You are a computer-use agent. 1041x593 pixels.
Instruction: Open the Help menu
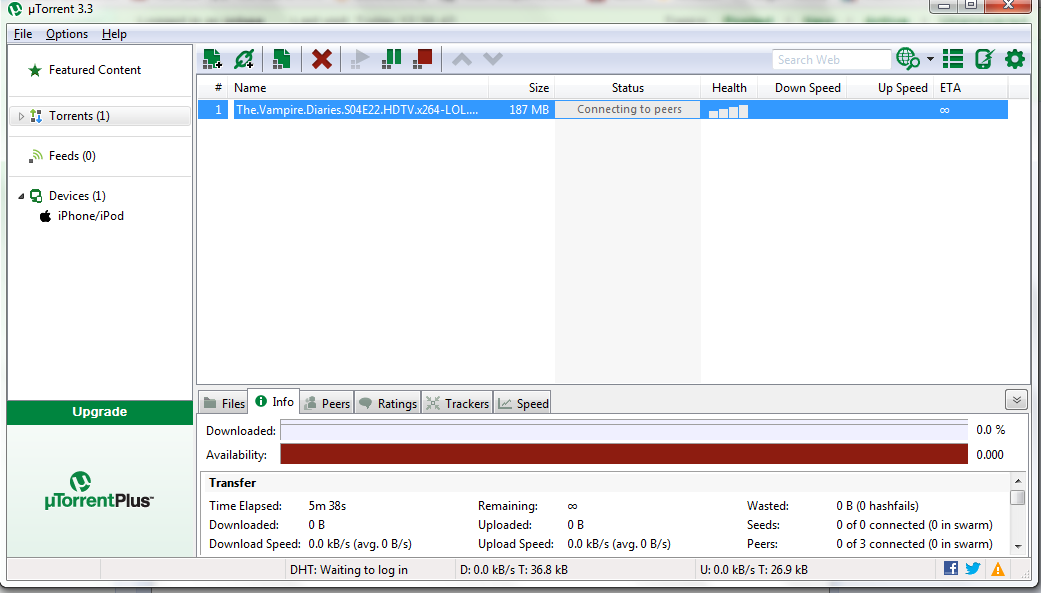(x=114, y=34)
